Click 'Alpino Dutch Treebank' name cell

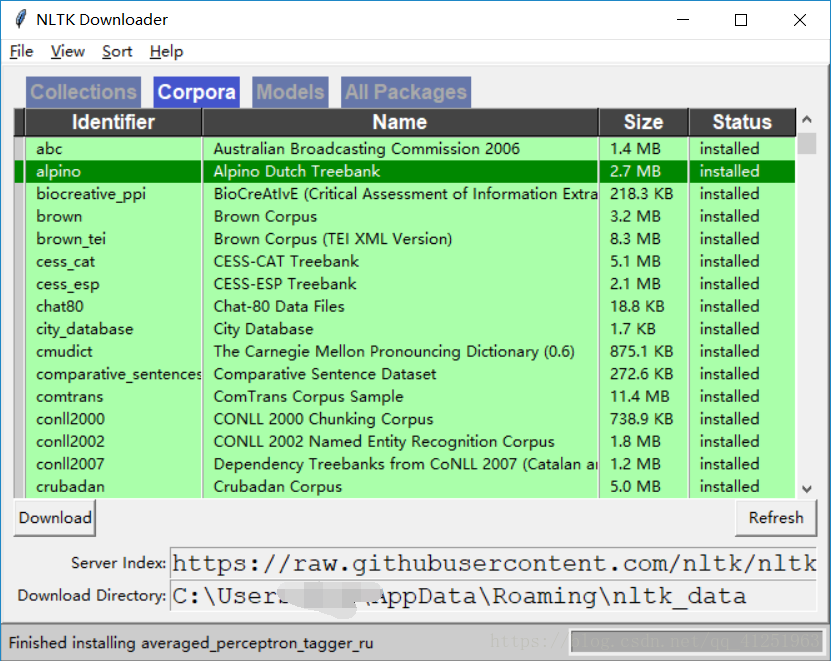click(296, 171)
